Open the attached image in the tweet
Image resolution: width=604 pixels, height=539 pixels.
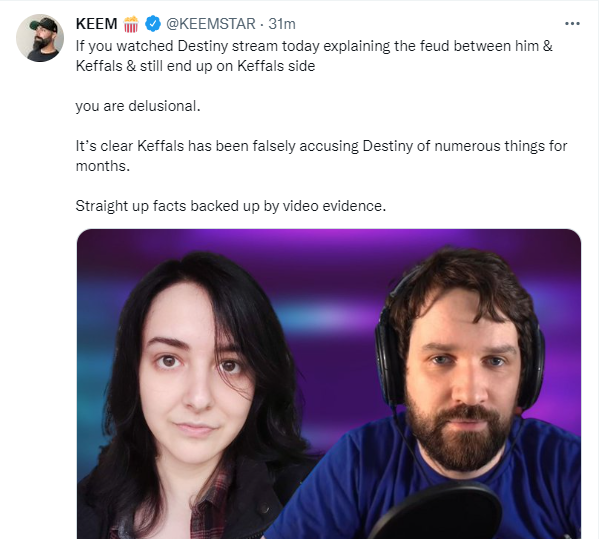coord(329,384)
